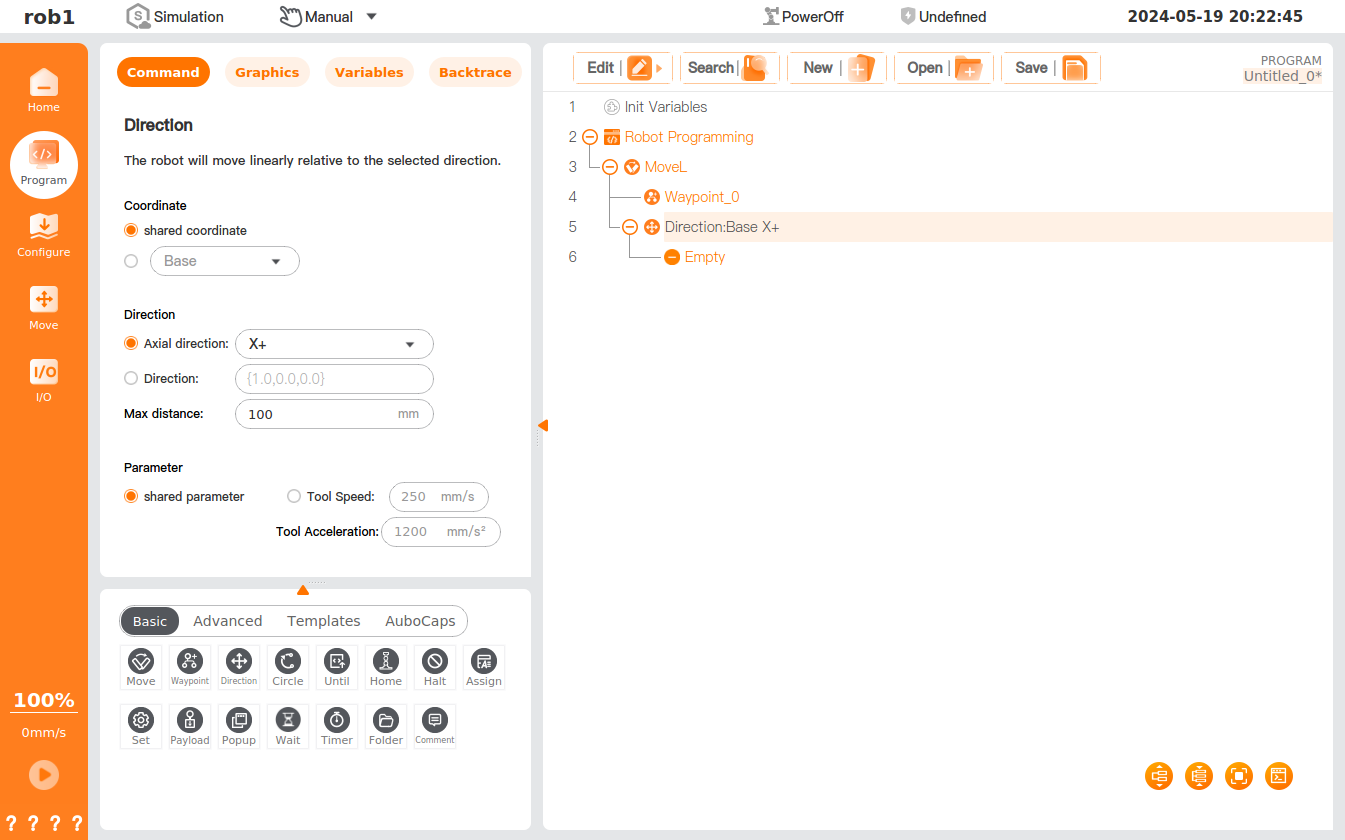Click the Circle command icon

coord(287,666)
